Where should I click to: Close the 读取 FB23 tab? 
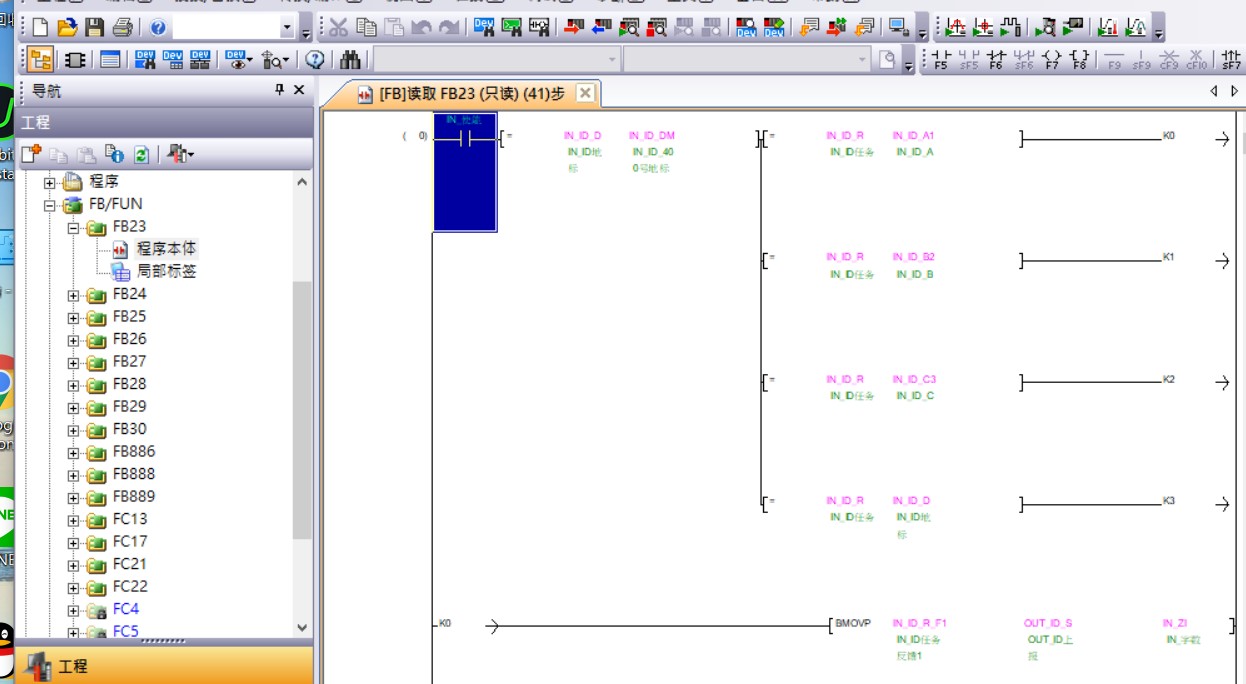click(585, 94)
